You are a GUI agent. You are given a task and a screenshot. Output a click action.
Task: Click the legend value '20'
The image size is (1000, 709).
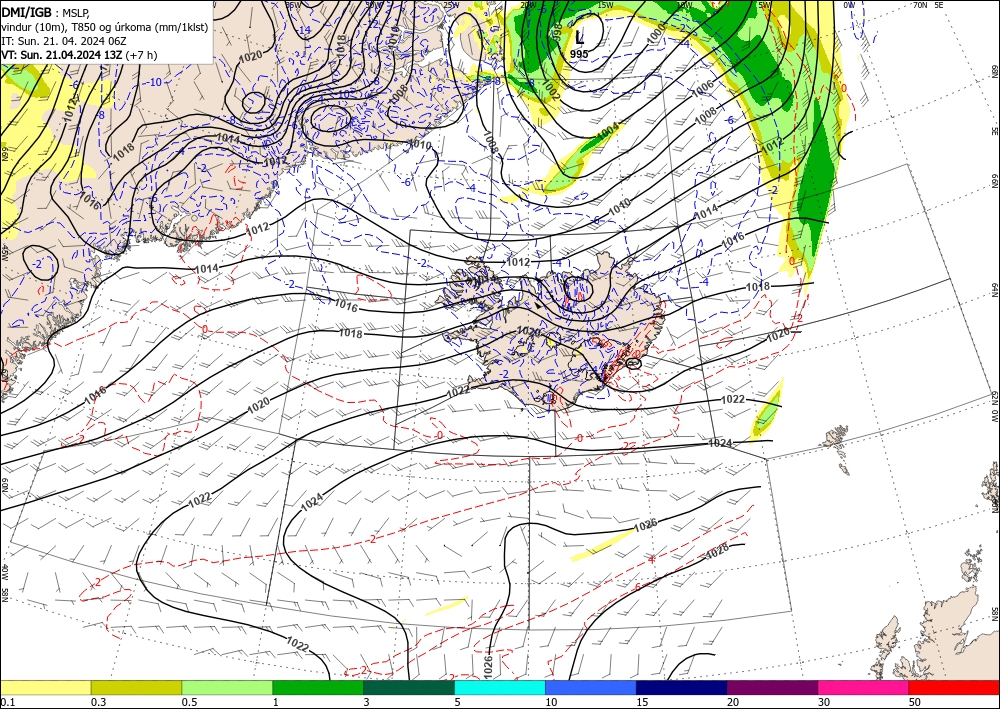click(x=733, y=702)
